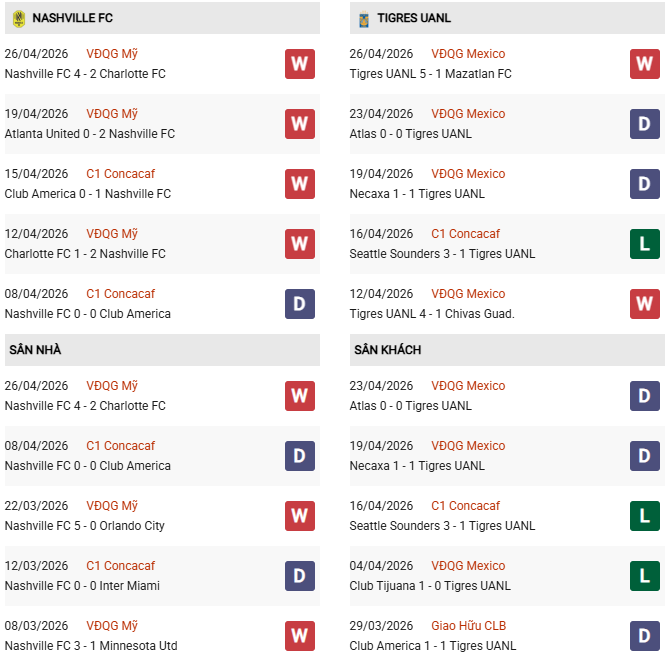Open Nashville FC 3 - 1 Minnesota Utd match
The width and height of the screenshot is (666, 660).
pos(91,646)
